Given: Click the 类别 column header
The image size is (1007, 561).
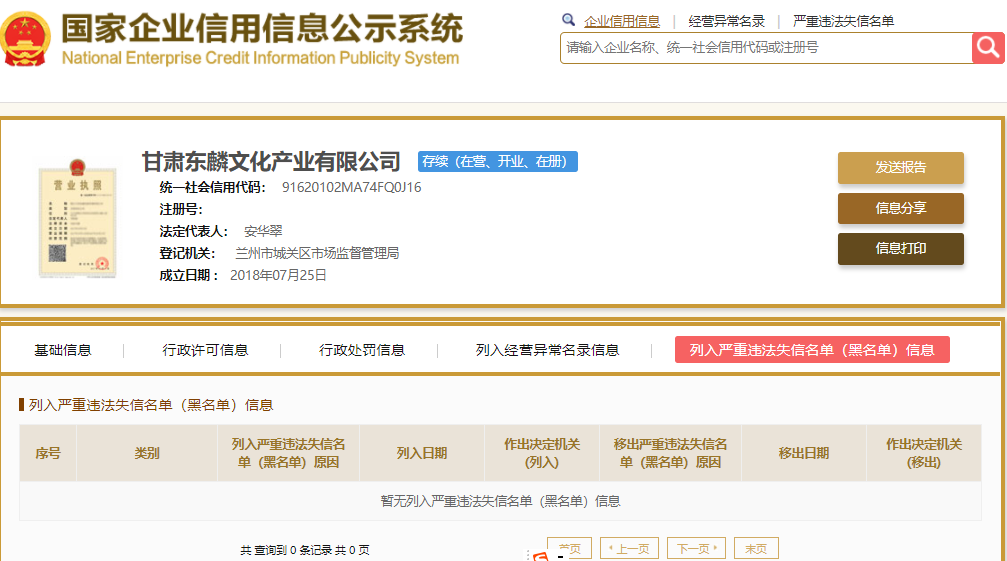Looking at the screenshot, I should pyautogui.click(x=147, y=453).
